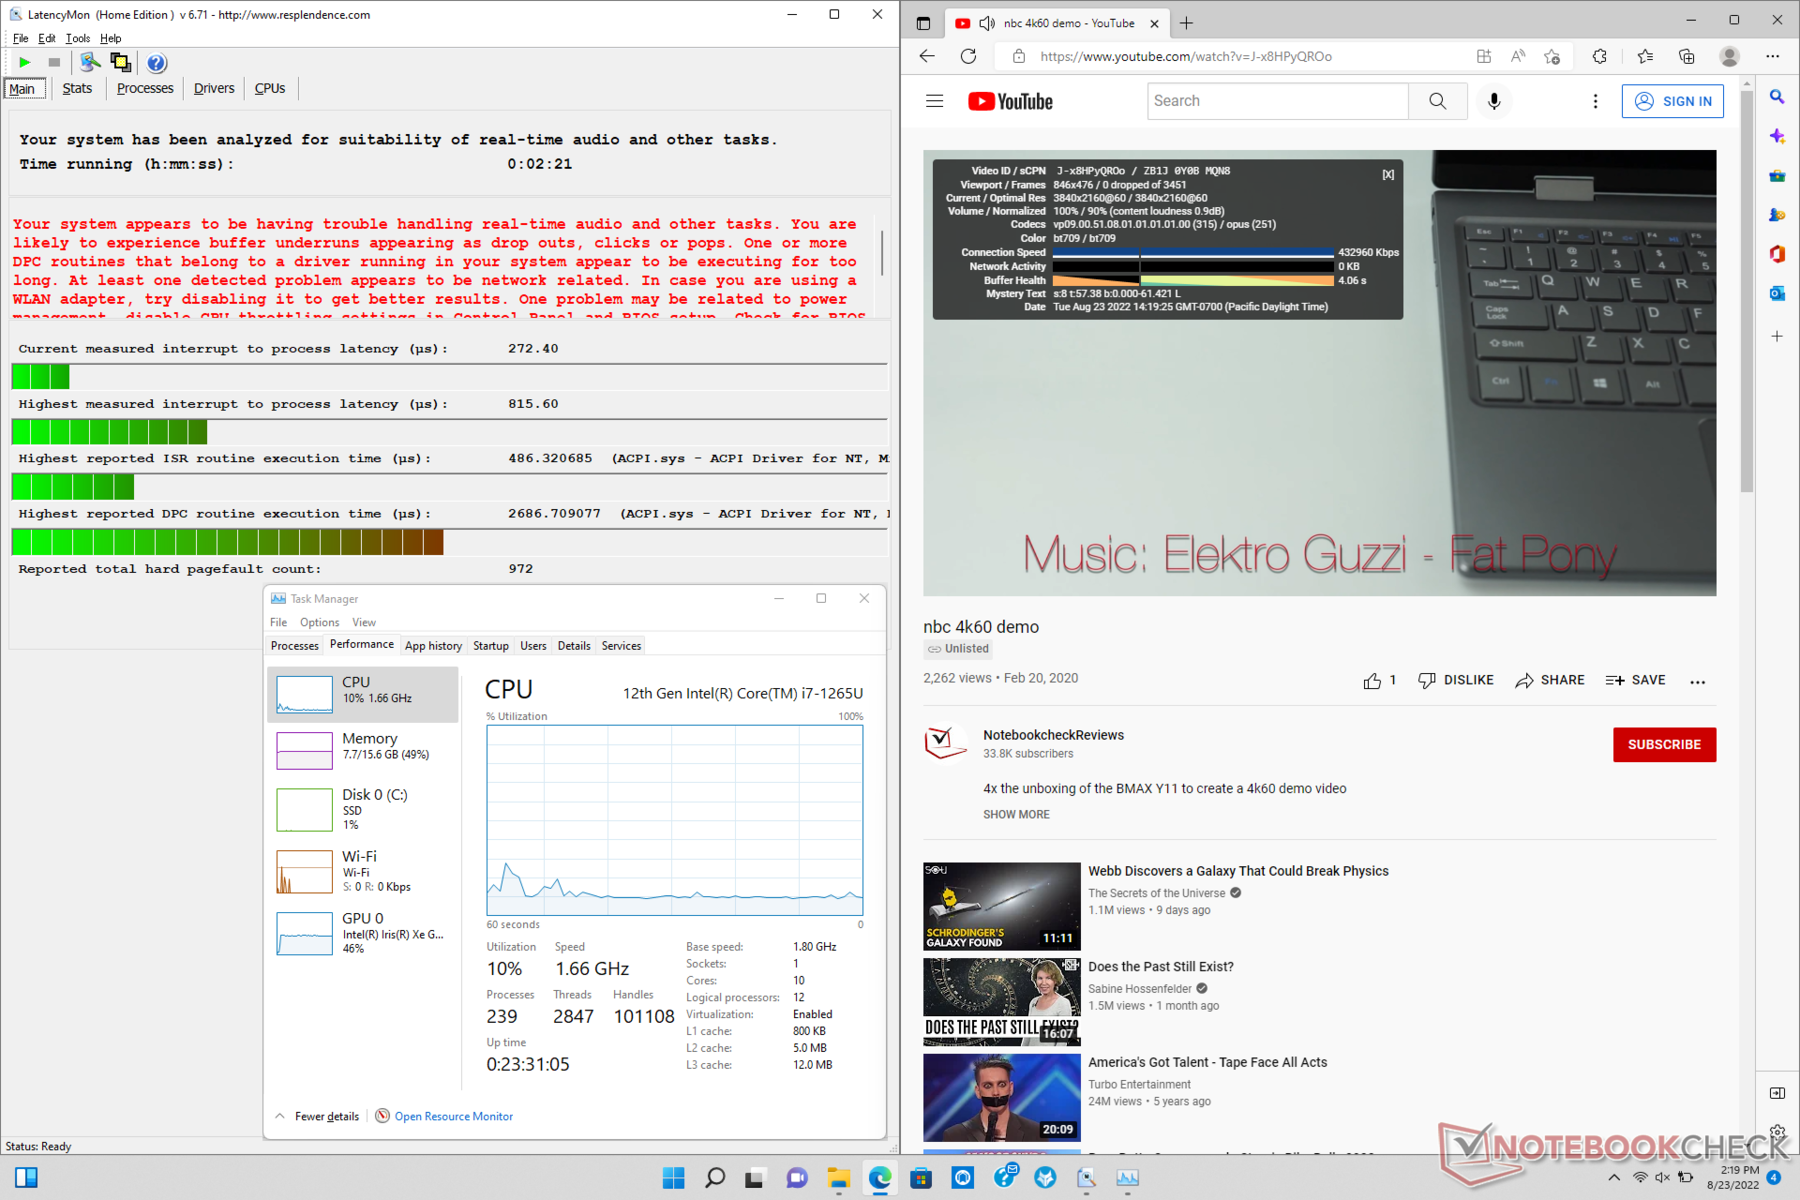Image resolution: width=1800 pixels, height=1200 pixels.
Task: Open YouTube settings three-dot menu
Action: 1595,101
